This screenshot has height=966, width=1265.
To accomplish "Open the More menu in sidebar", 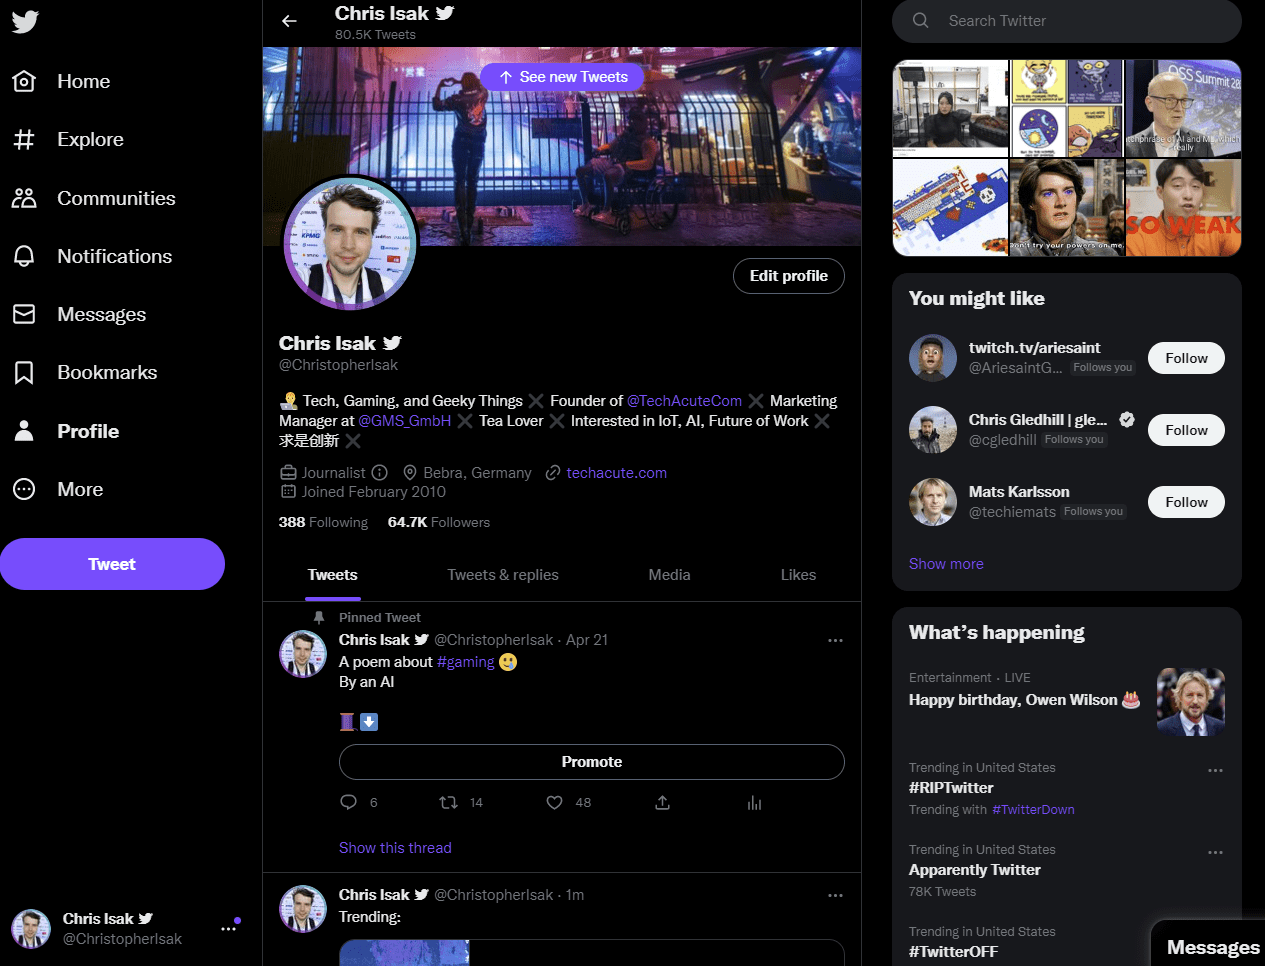I will (x=57, y=489).
